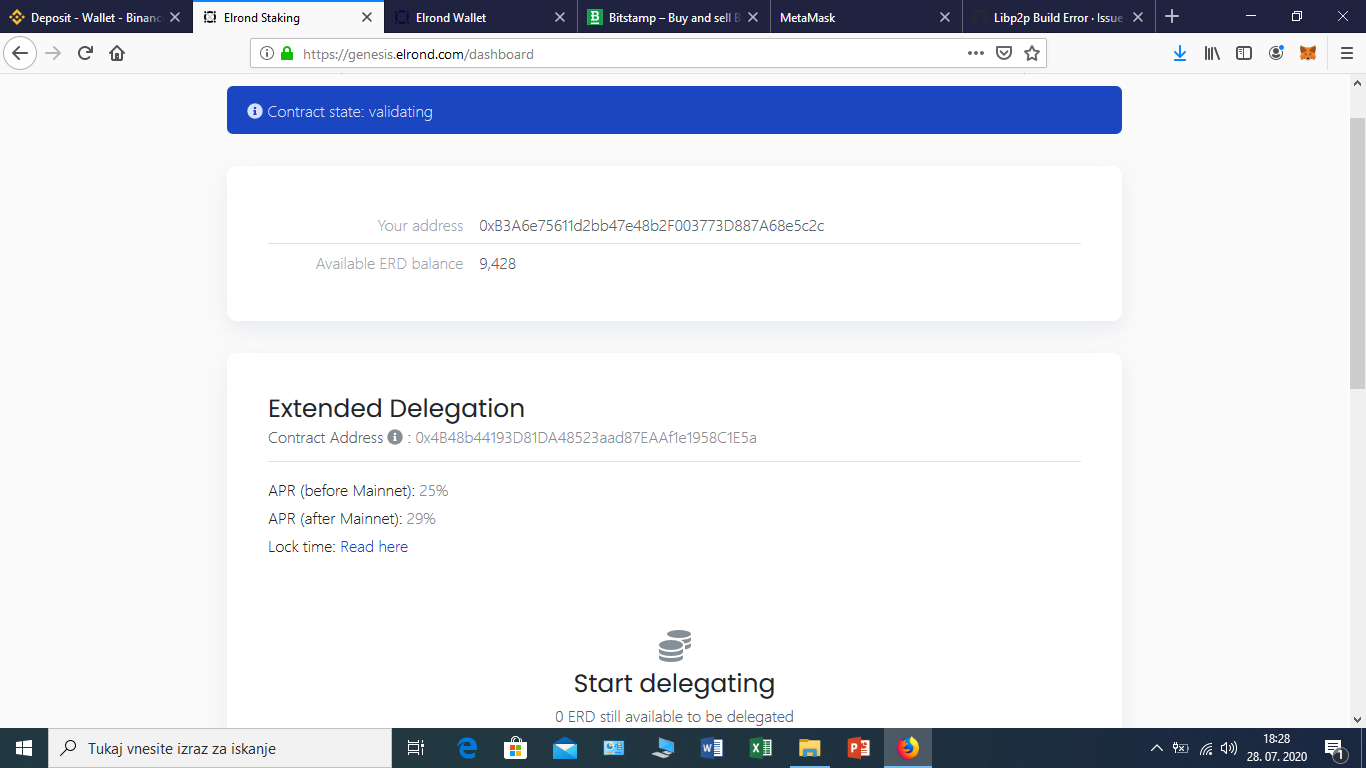Click inside the address bar

[600, 53]
